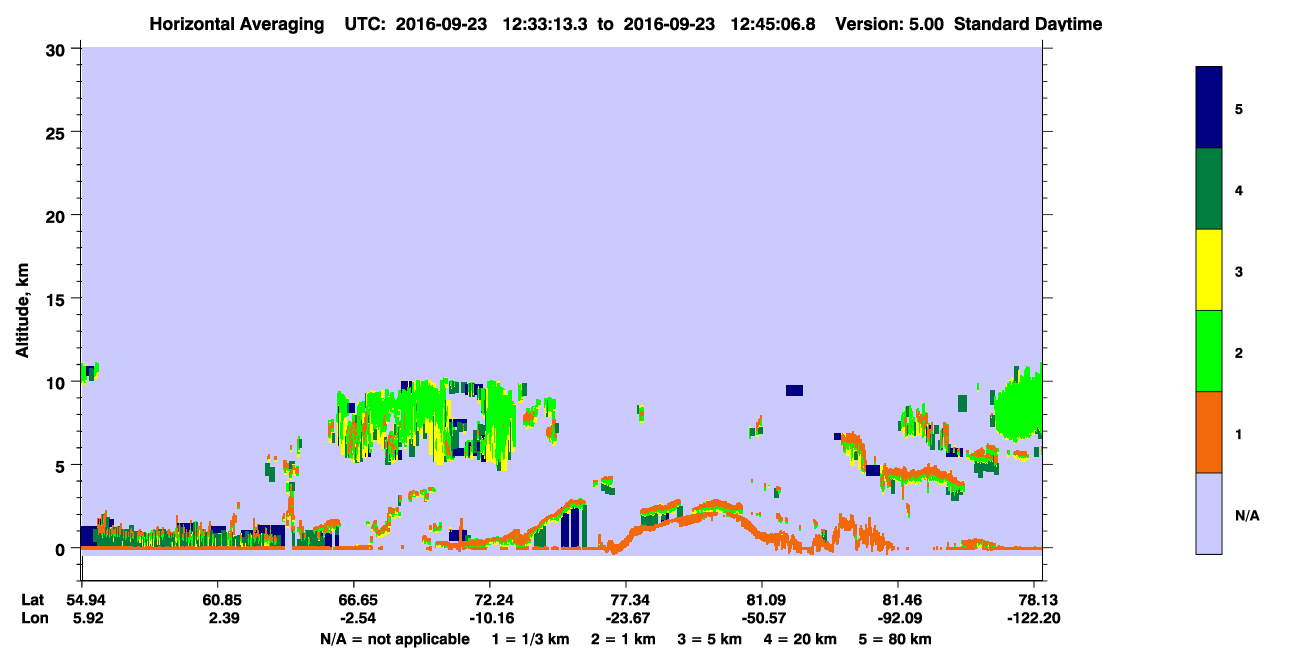The width and height of the screenshot is (1300, 667).
Task: Click the yellow level 3 colorbar segment
Action: 1209,270
